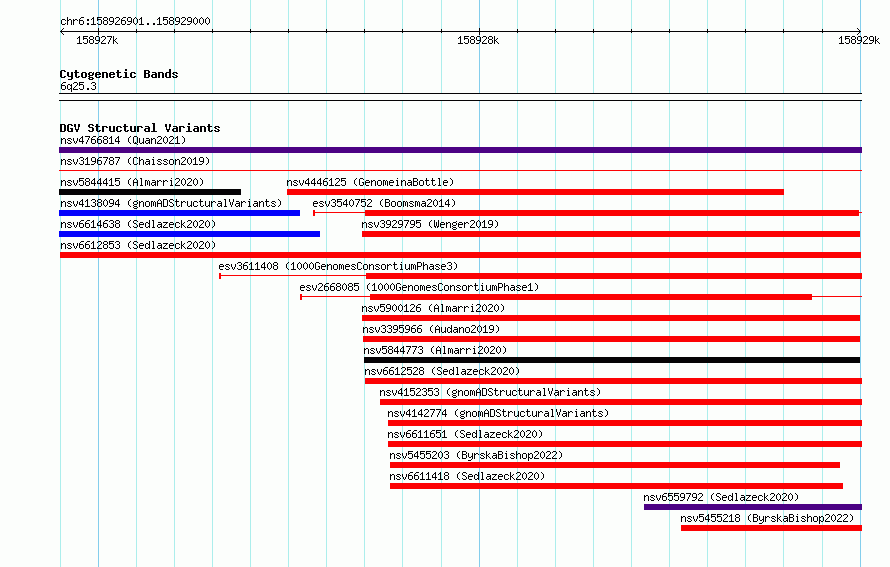Open nsv3929795 (Wenger2019) variant label
The image size is (890, 567).
point(430,224)
